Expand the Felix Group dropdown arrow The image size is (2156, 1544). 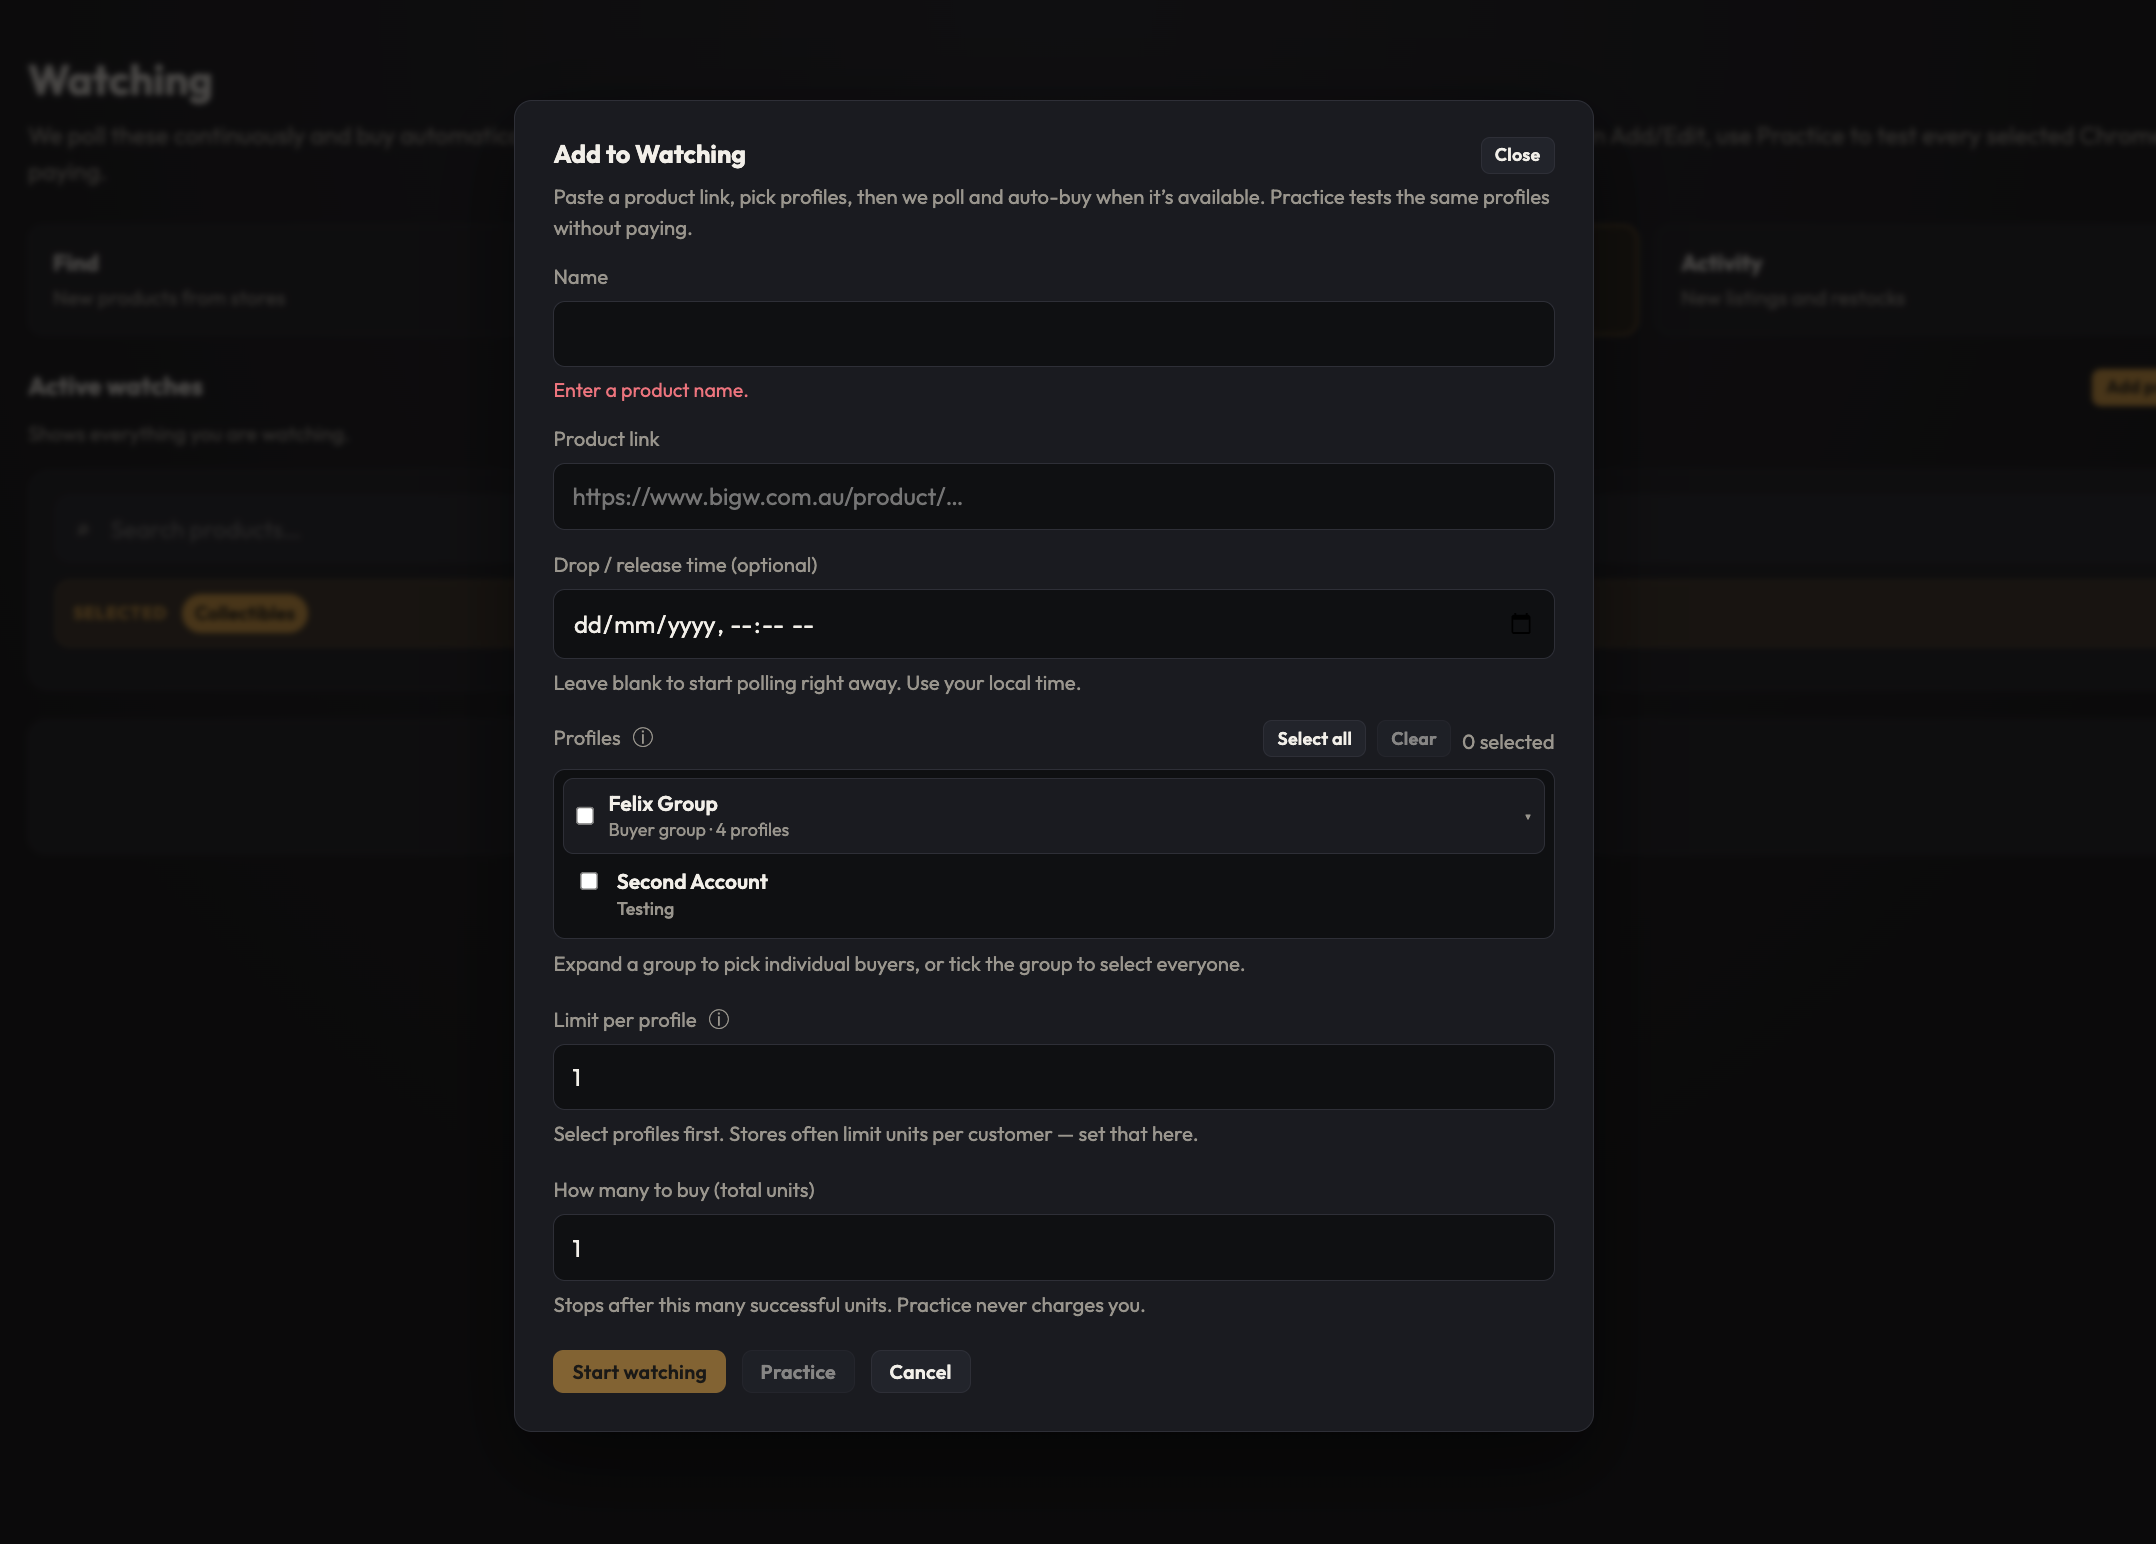1527,817
